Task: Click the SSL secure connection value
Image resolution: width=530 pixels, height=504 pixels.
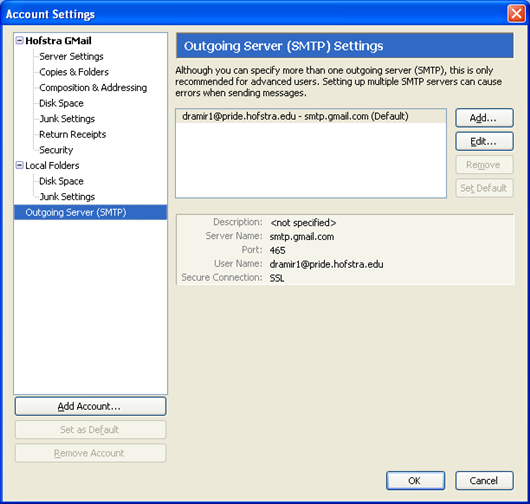Action: (276, 278)
